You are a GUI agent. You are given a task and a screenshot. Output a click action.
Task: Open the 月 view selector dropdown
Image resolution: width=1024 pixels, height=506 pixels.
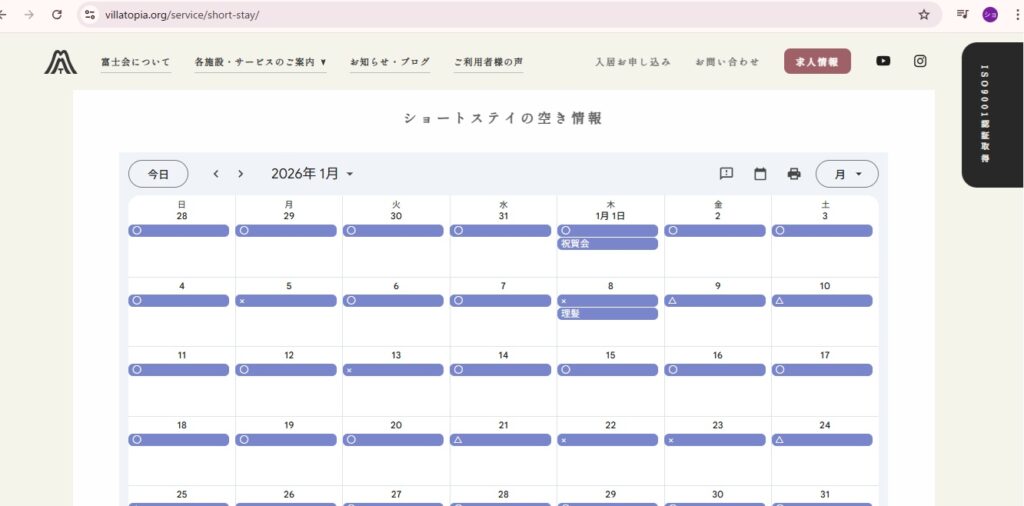coord(847,174)
